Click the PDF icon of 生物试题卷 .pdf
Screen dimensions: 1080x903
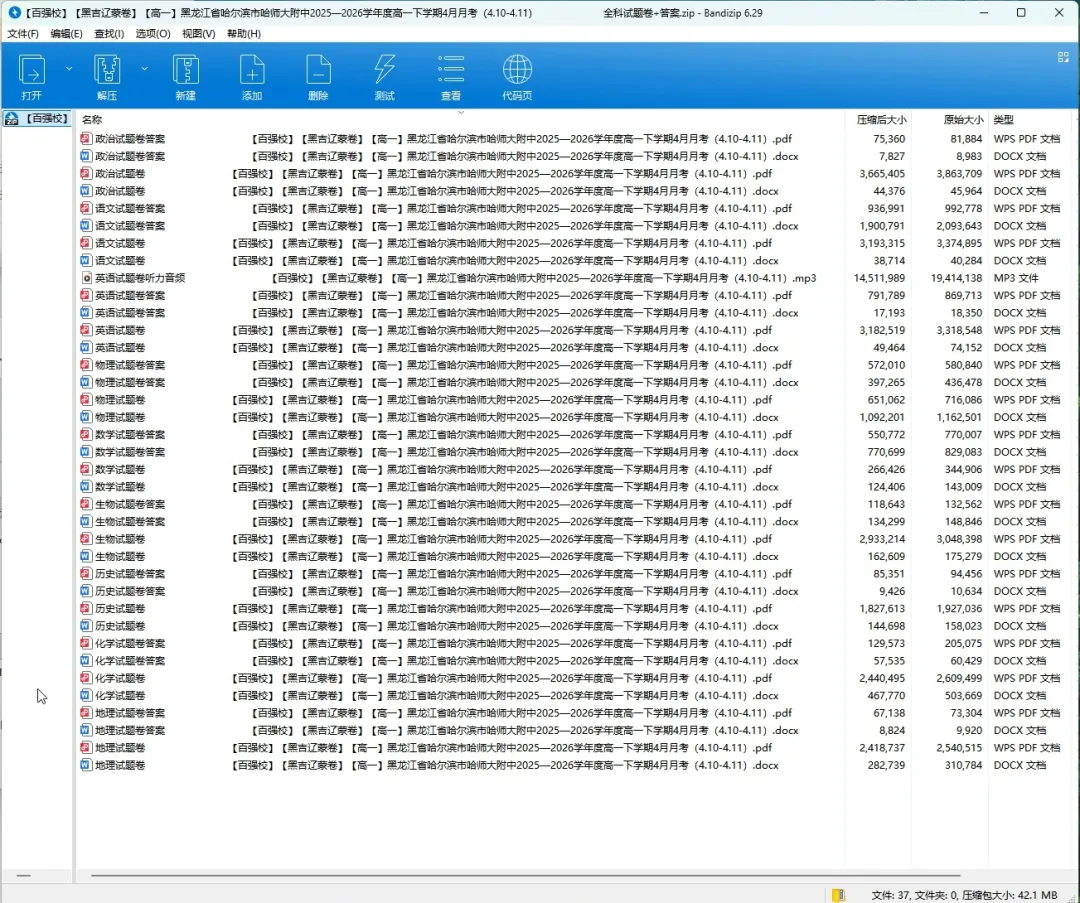point(86,539)
